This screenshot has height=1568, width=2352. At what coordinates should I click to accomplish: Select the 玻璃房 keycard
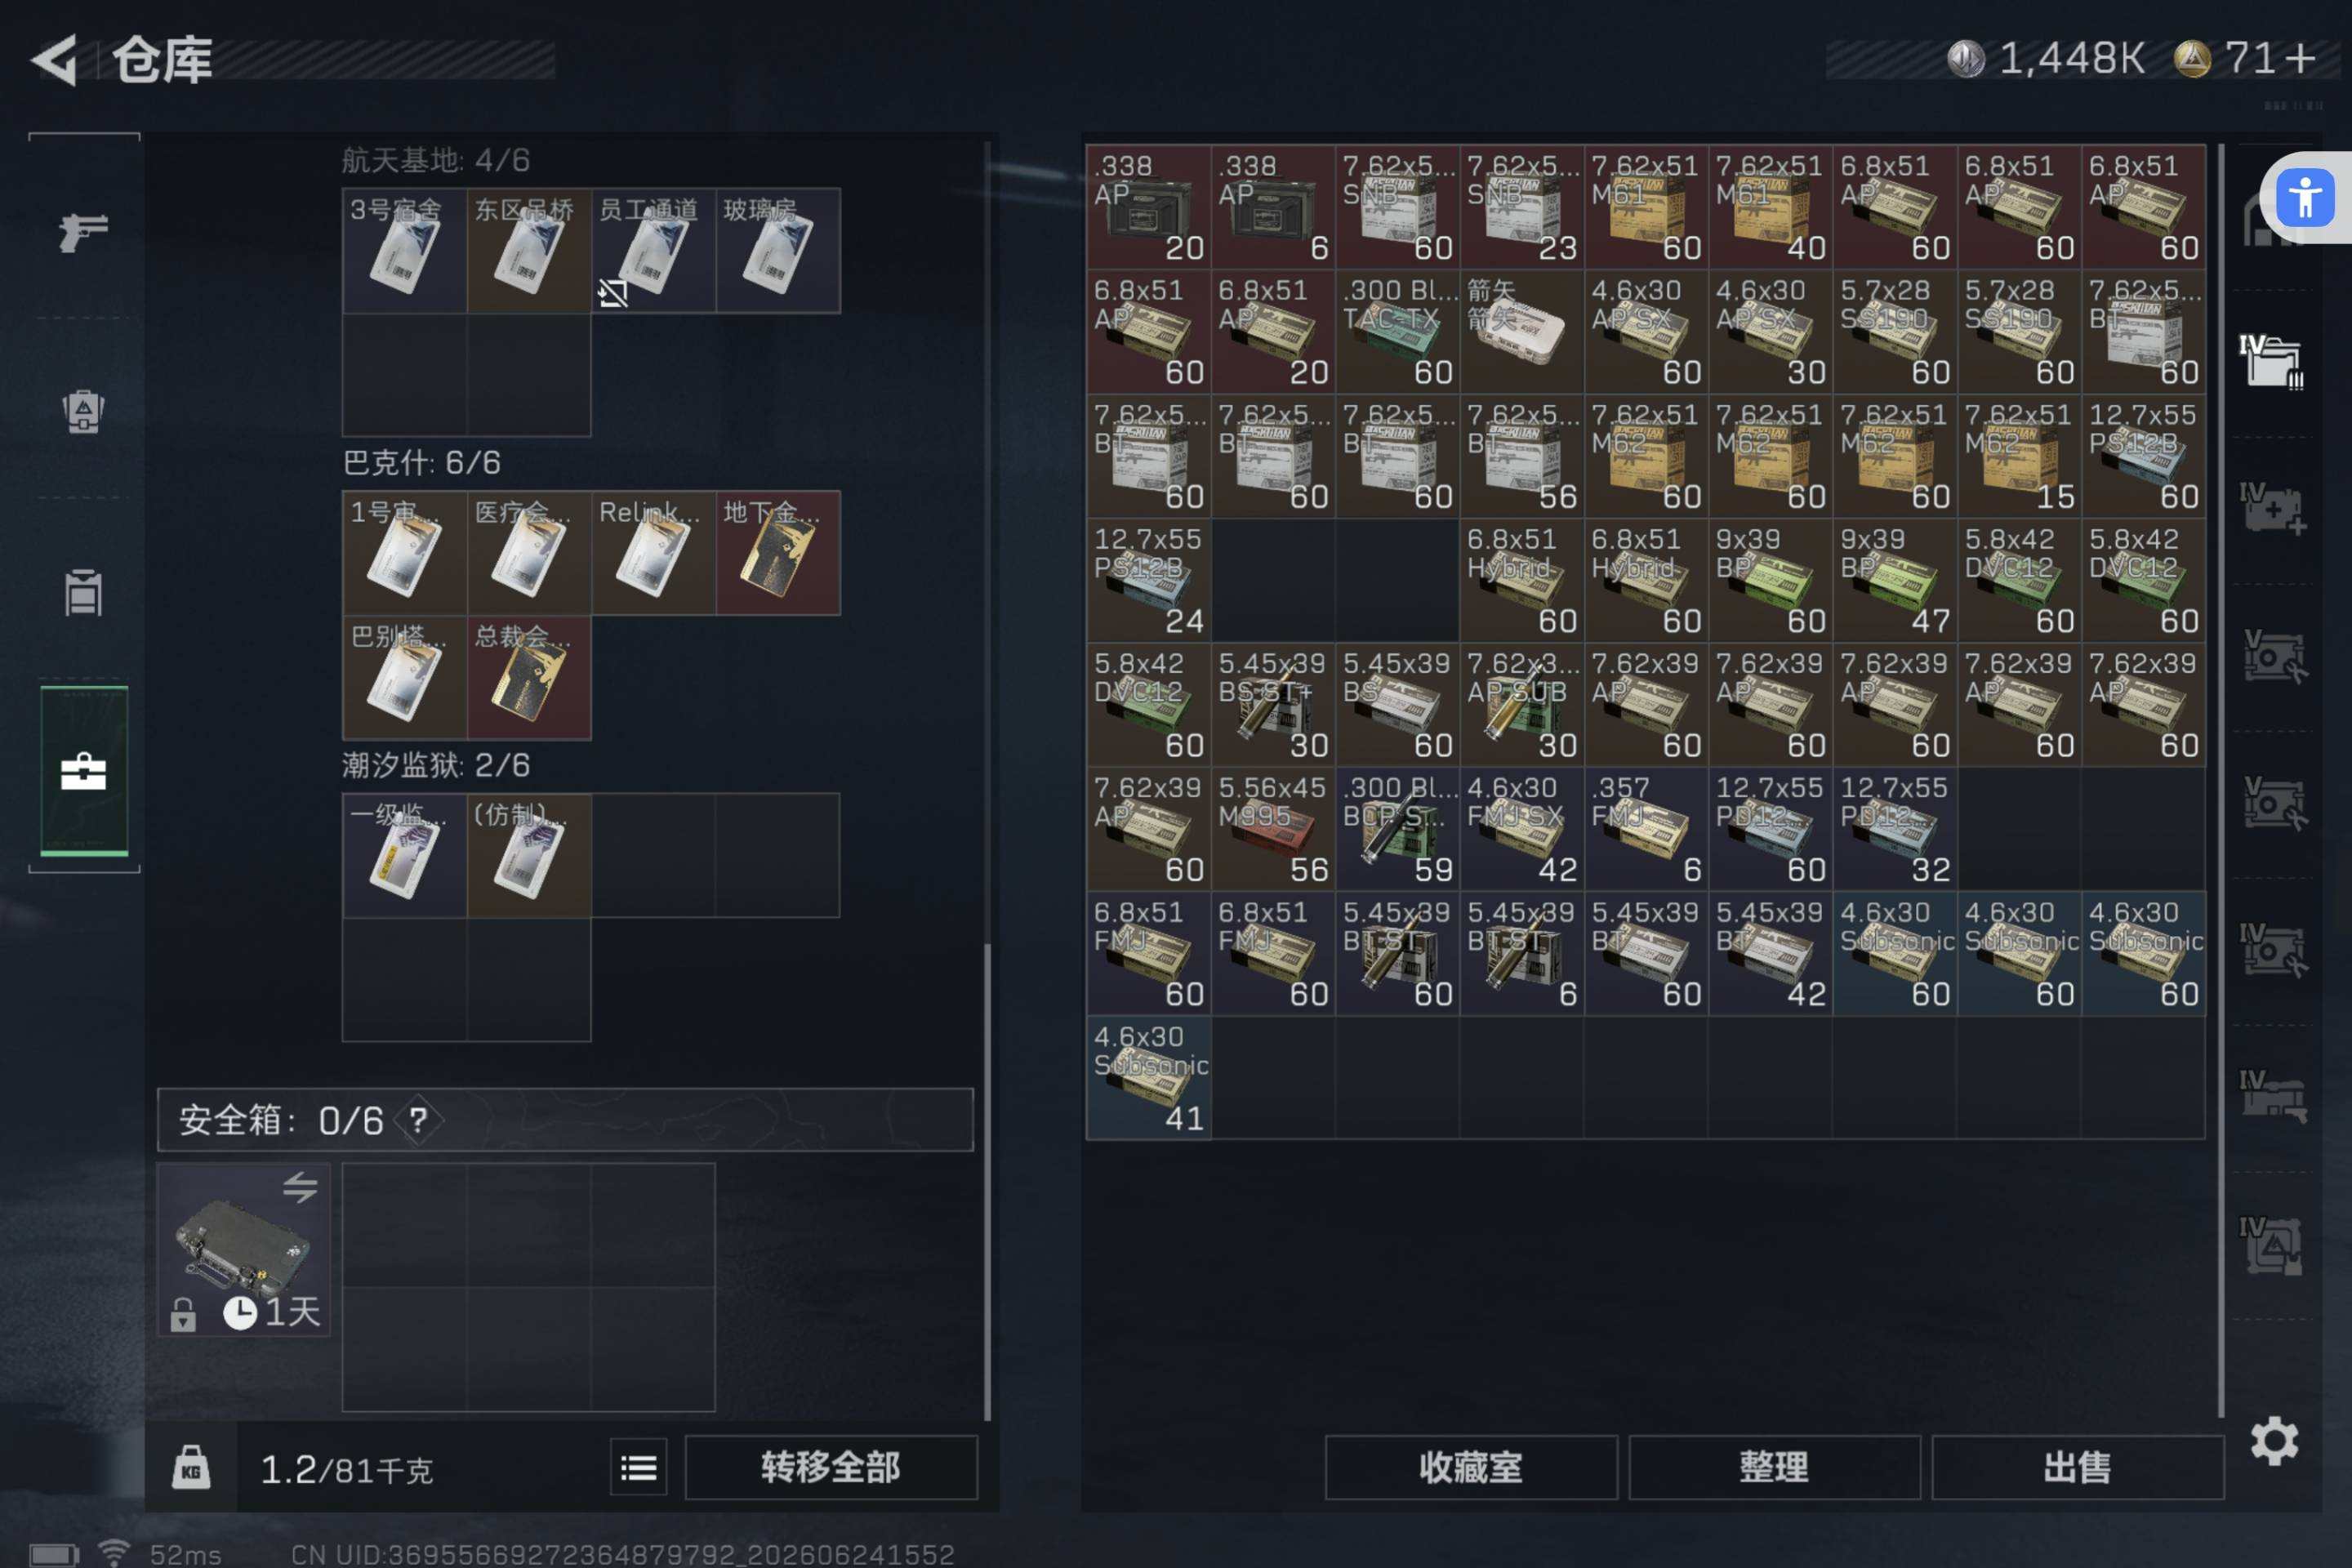point(778,251)
